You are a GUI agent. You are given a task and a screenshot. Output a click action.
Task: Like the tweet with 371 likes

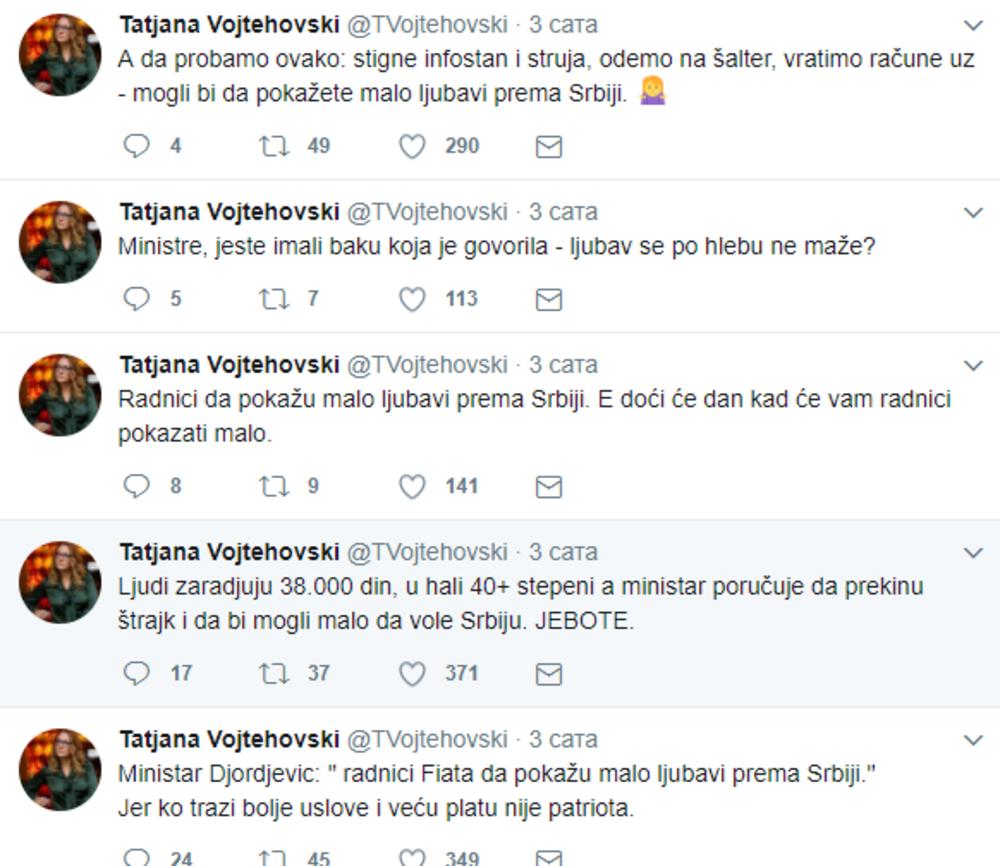pyautogui.click(x=412, y=674)
